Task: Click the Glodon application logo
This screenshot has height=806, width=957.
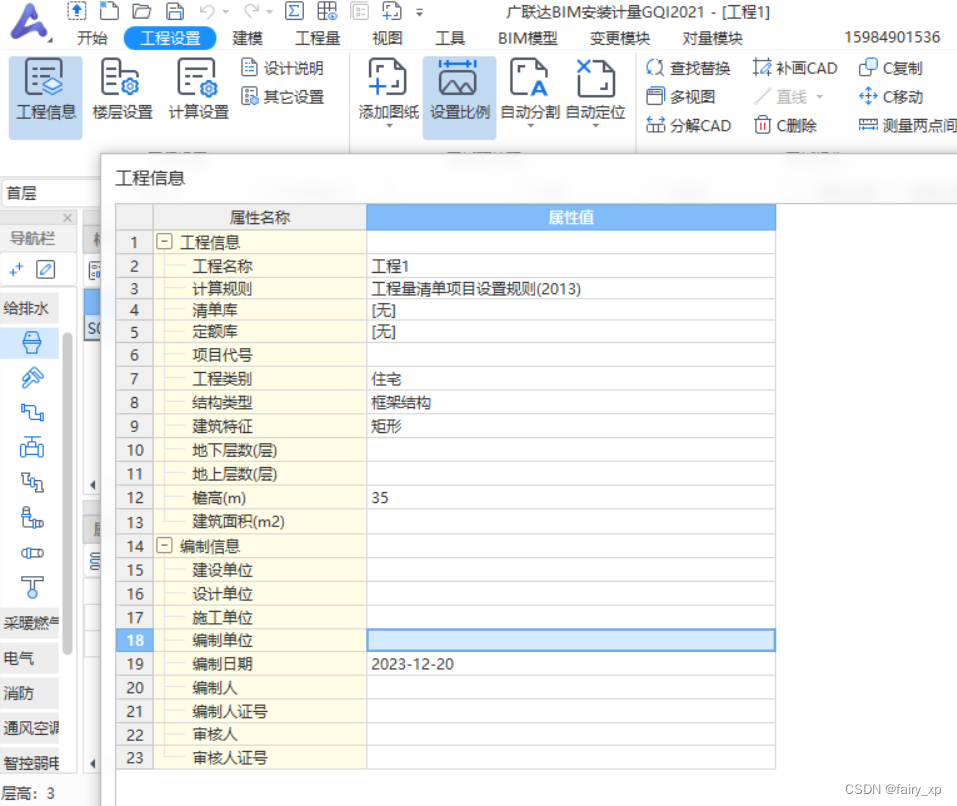Action: (x=29, y=21)
